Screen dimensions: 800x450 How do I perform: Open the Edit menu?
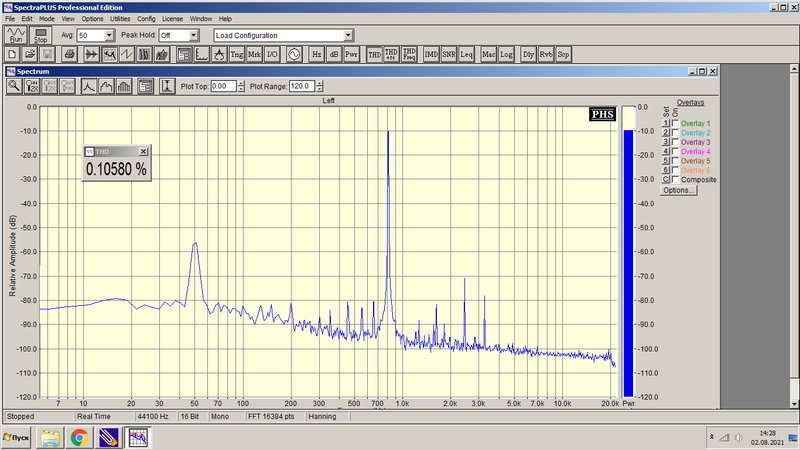[x=27, y=18]
